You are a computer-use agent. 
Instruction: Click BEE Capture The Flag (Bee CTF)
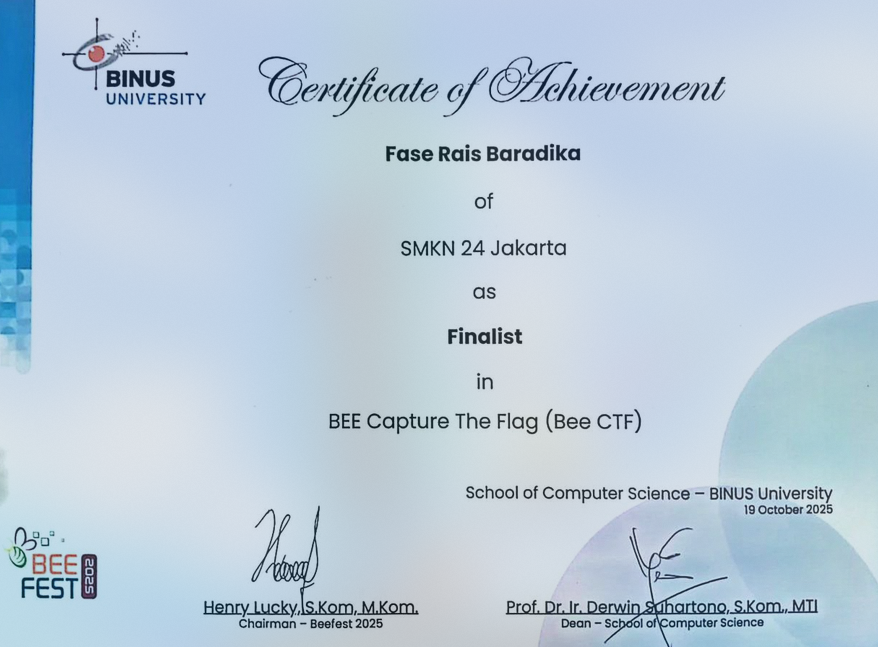point(485,421)
